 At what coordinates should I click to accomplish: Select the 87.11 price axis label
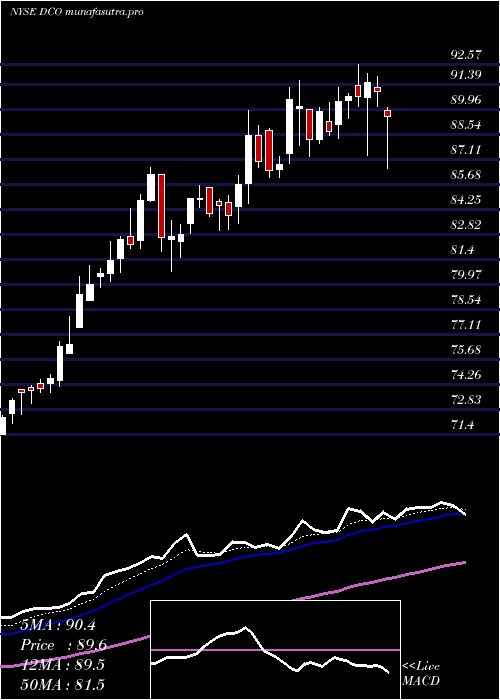coord(466,150)
